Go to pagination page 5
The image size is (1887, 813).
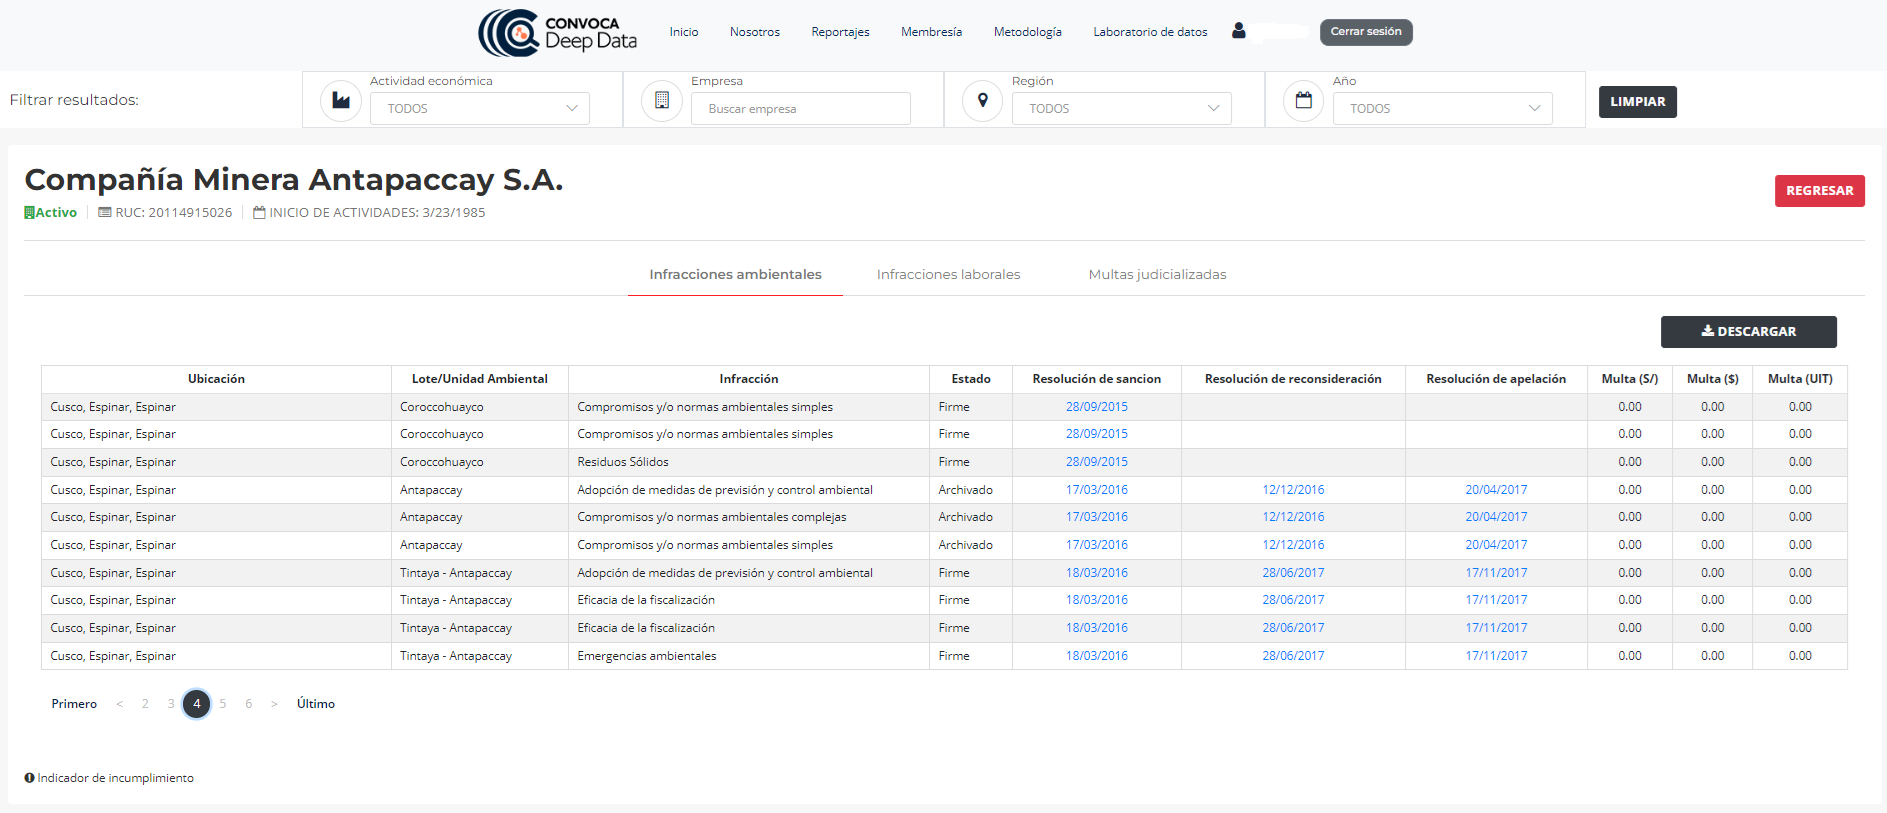[x=223, y=704]
